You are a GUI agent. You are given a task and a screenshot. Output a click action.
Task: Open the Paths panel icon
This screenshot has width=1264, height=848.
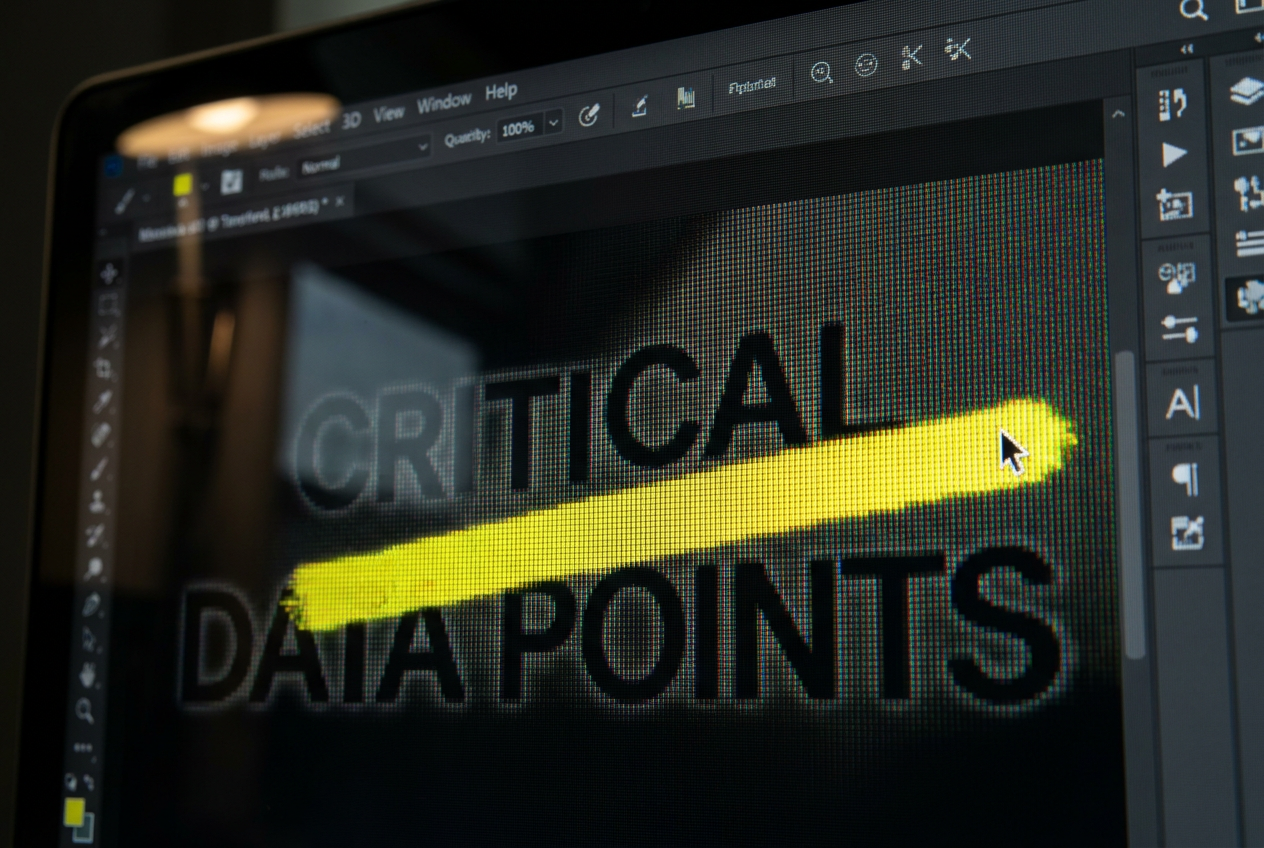(1249, 192)
